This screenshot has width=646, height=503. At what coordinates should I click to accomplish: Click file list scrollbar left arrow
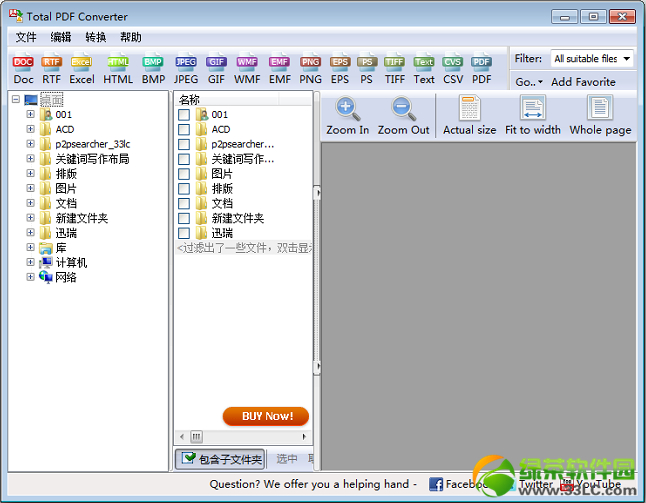[182, 437]
